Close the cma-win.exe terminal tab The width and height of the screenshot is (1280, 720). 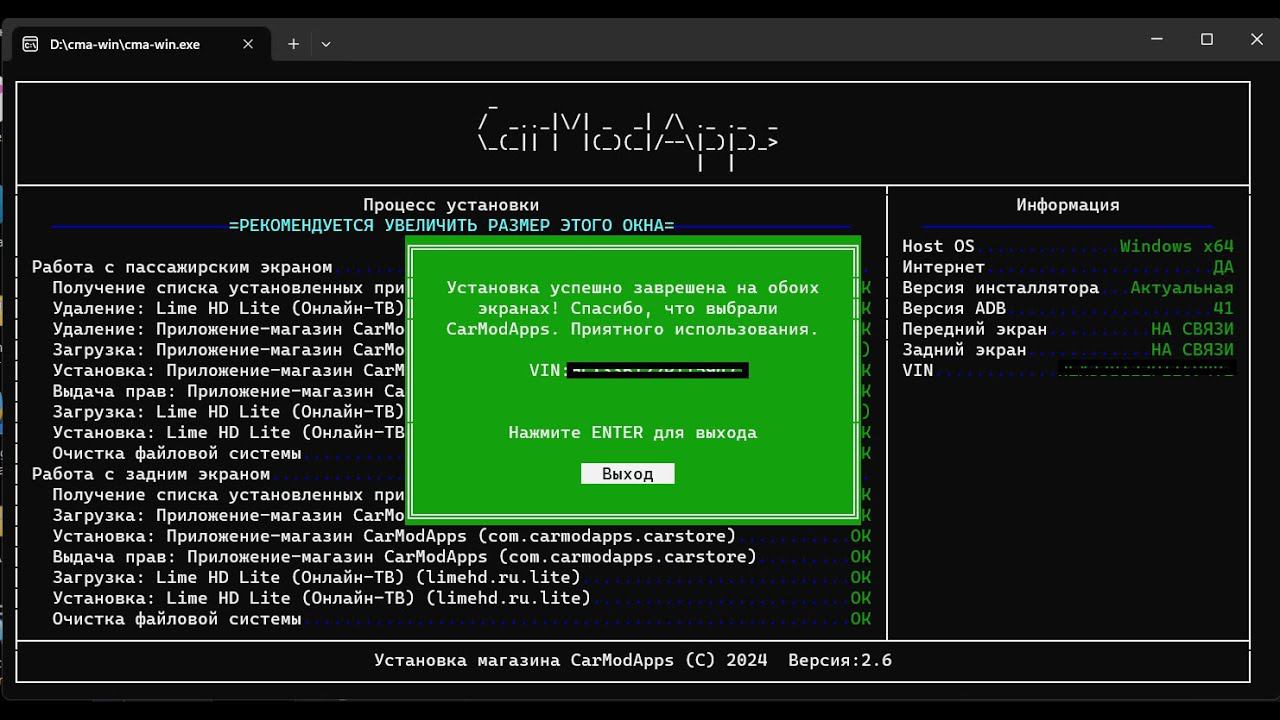point(248,44)
